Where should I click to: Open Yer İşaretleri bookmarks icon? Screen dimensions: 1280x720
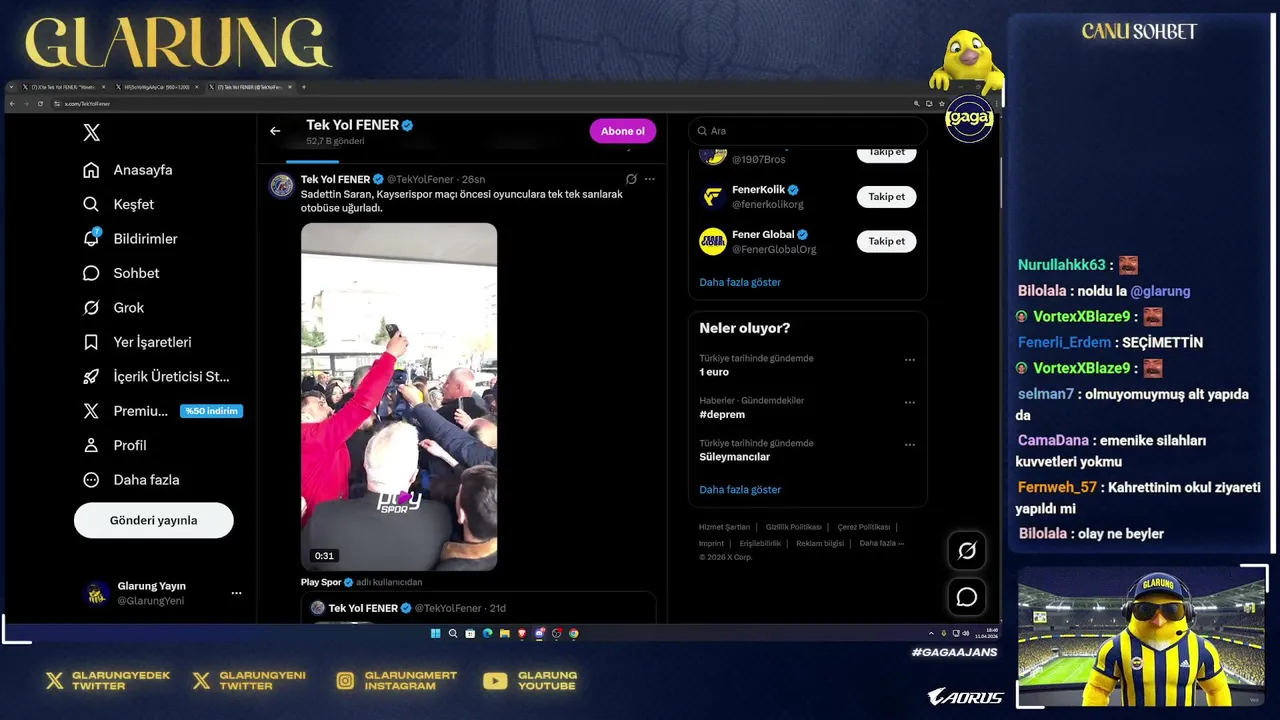pos(91,342)
